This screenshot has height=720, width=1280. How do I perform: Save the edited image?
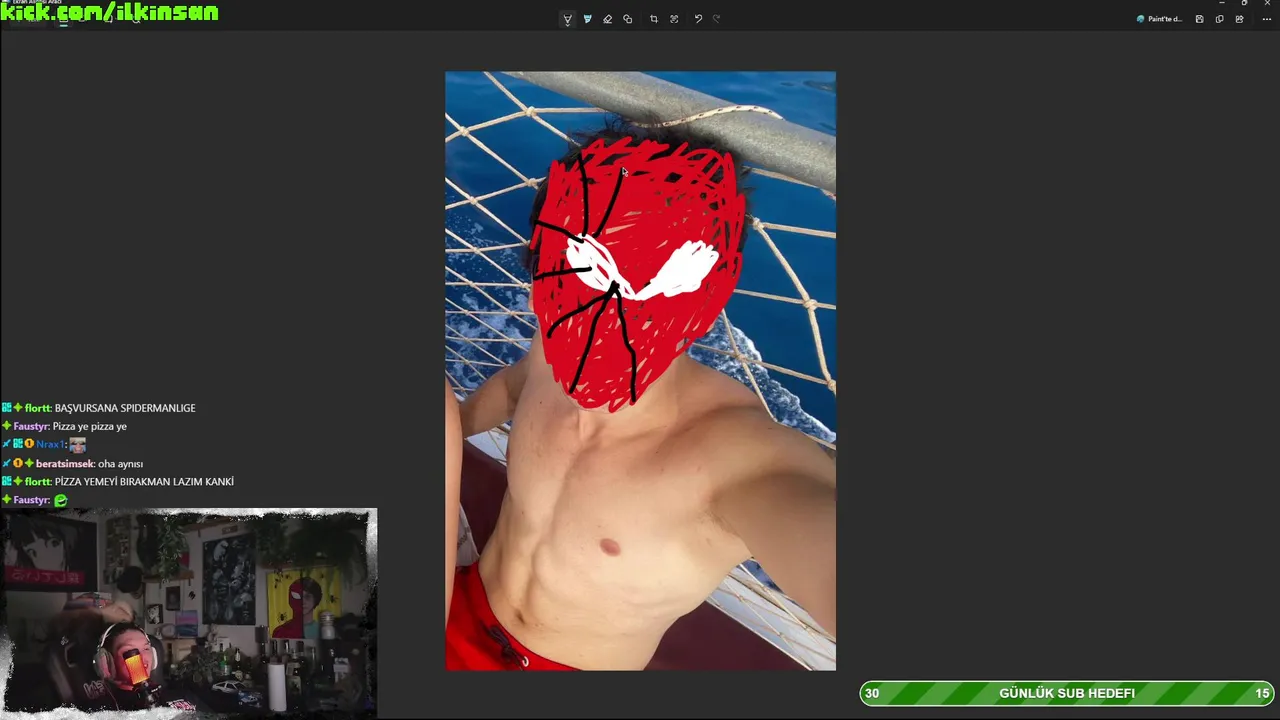coord(1199,19)
